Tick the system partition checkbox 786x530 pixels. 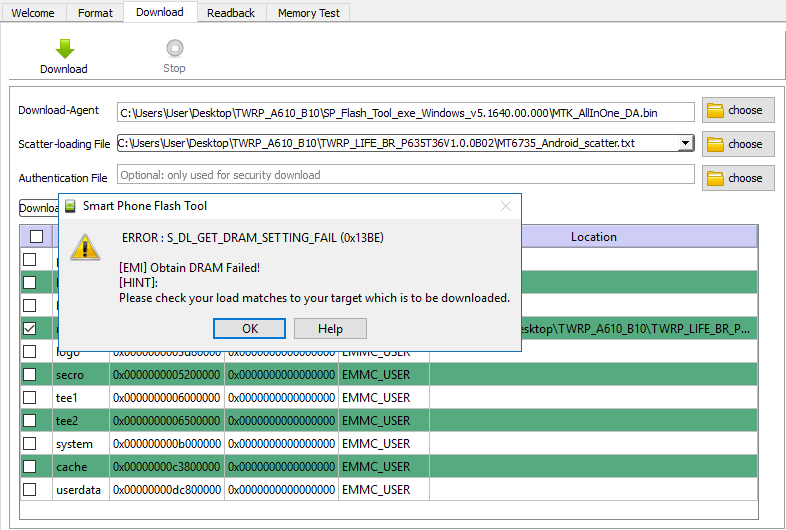[30, 444]
